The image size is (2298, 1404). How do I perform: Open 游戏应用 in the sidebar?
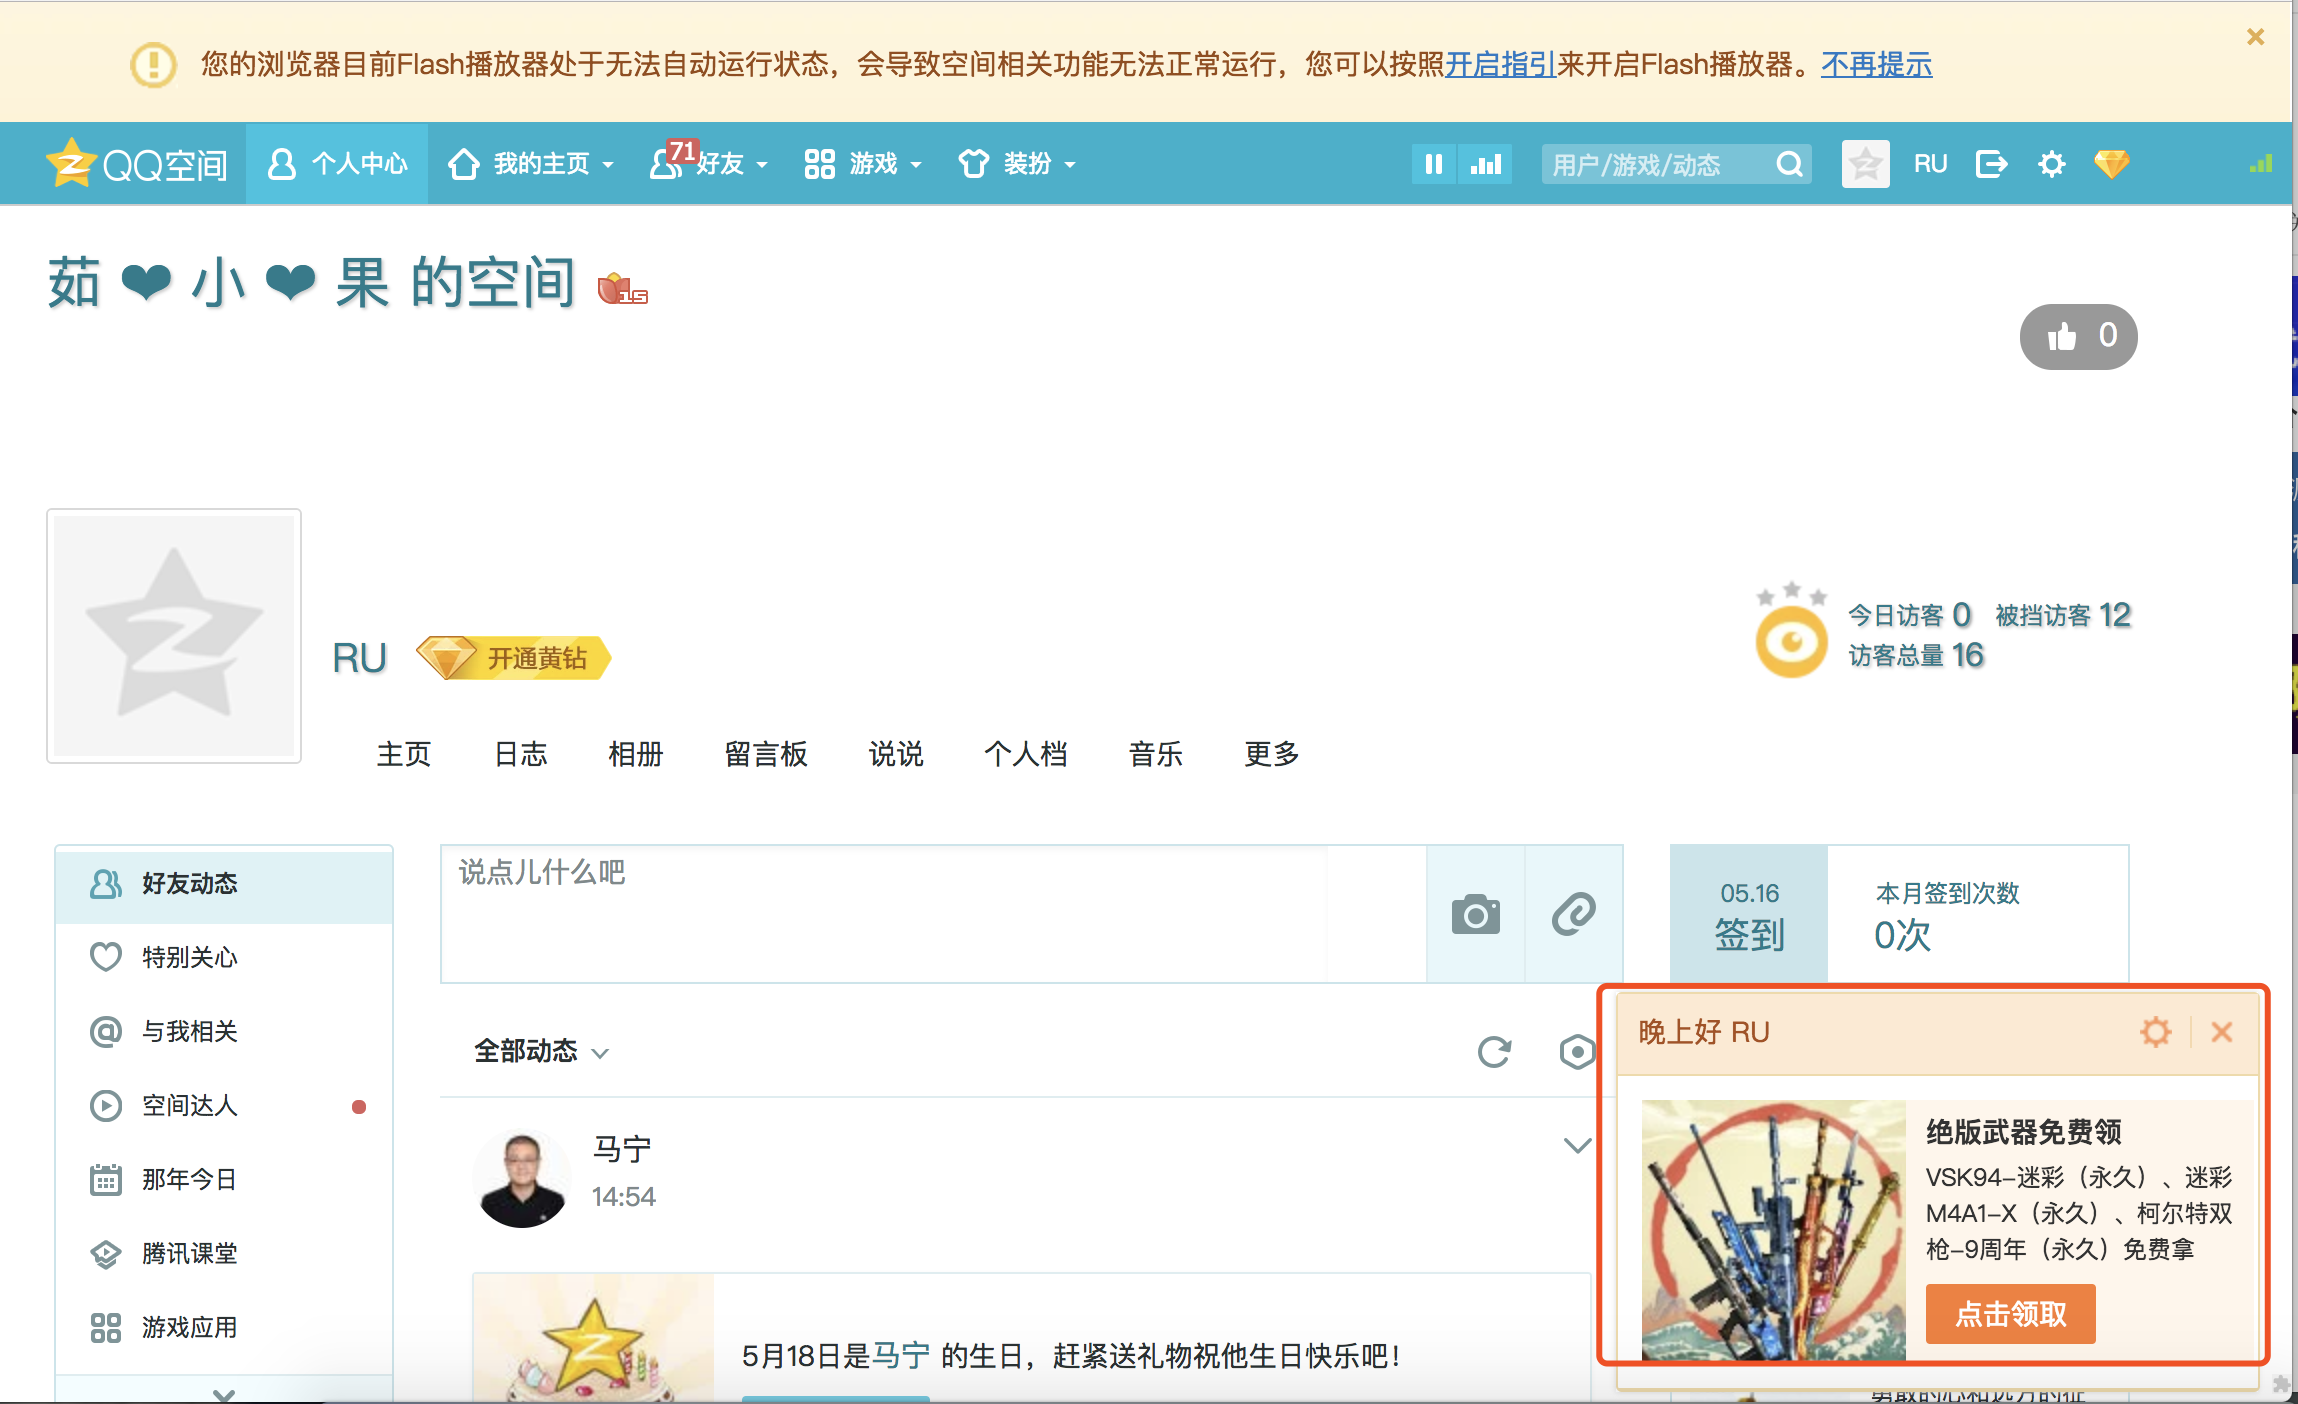[224, 1327]
